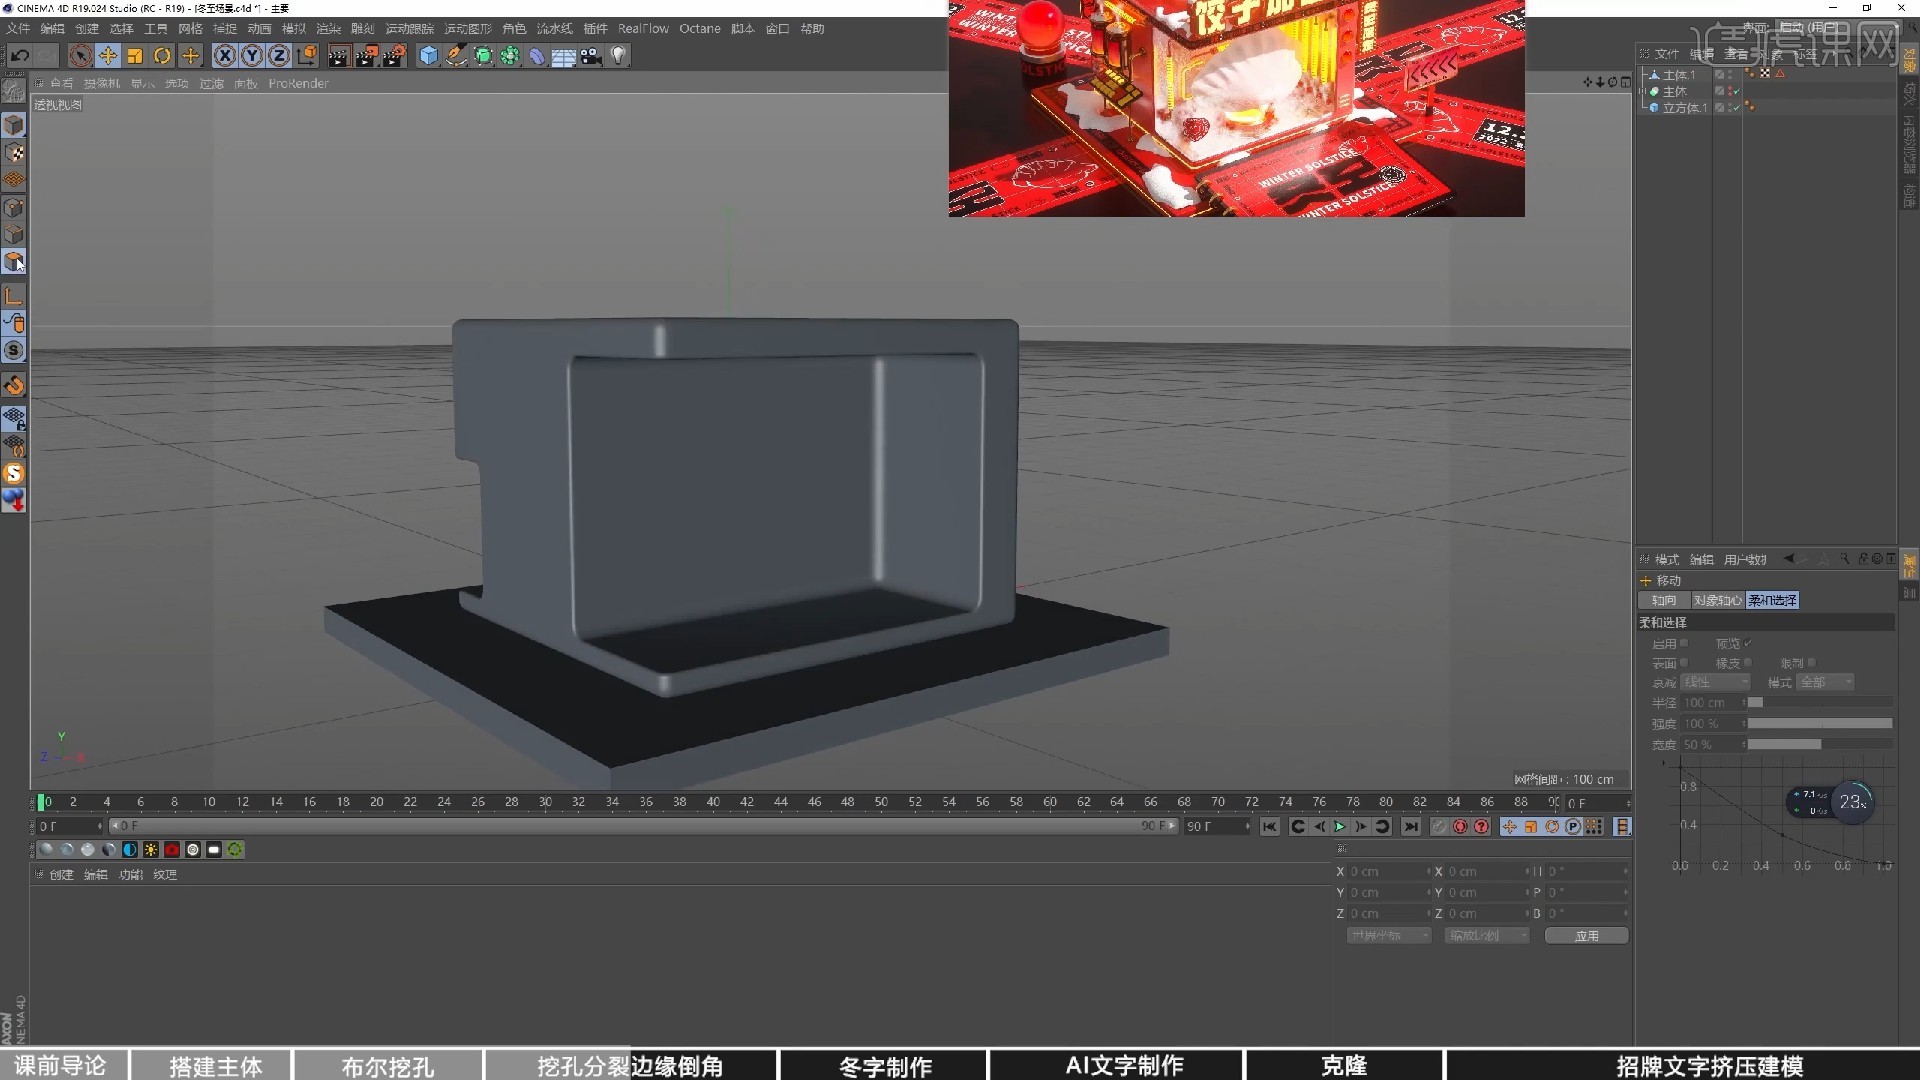
Task: Click the red record keyframe button
Action: pos(1460,827)
